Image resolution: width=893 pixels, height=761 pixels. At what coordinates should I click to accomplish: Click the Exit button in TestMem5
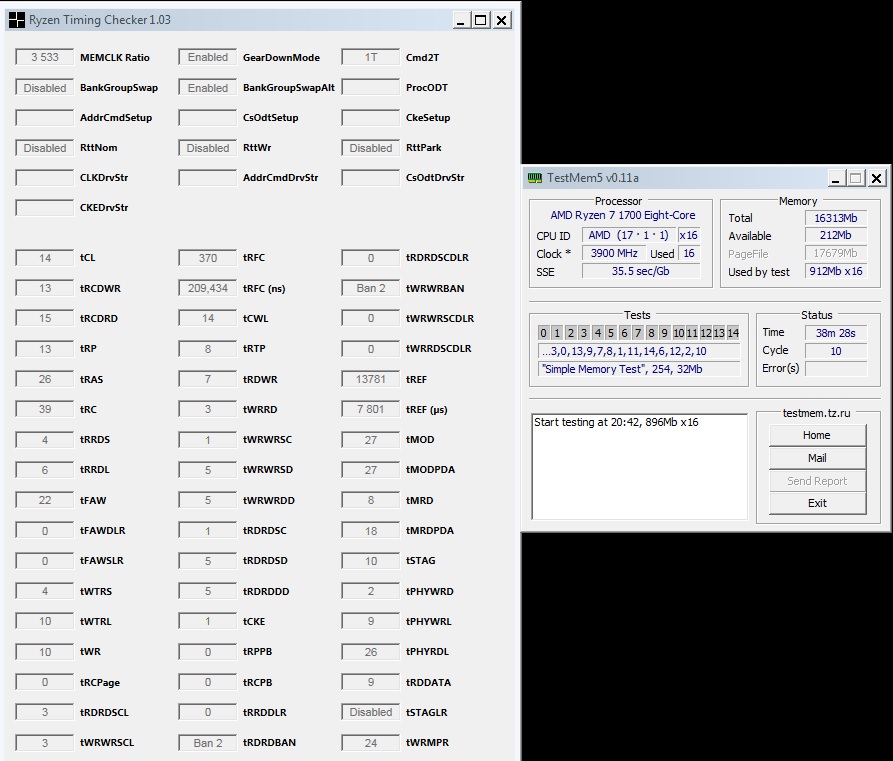click(817, 503)
